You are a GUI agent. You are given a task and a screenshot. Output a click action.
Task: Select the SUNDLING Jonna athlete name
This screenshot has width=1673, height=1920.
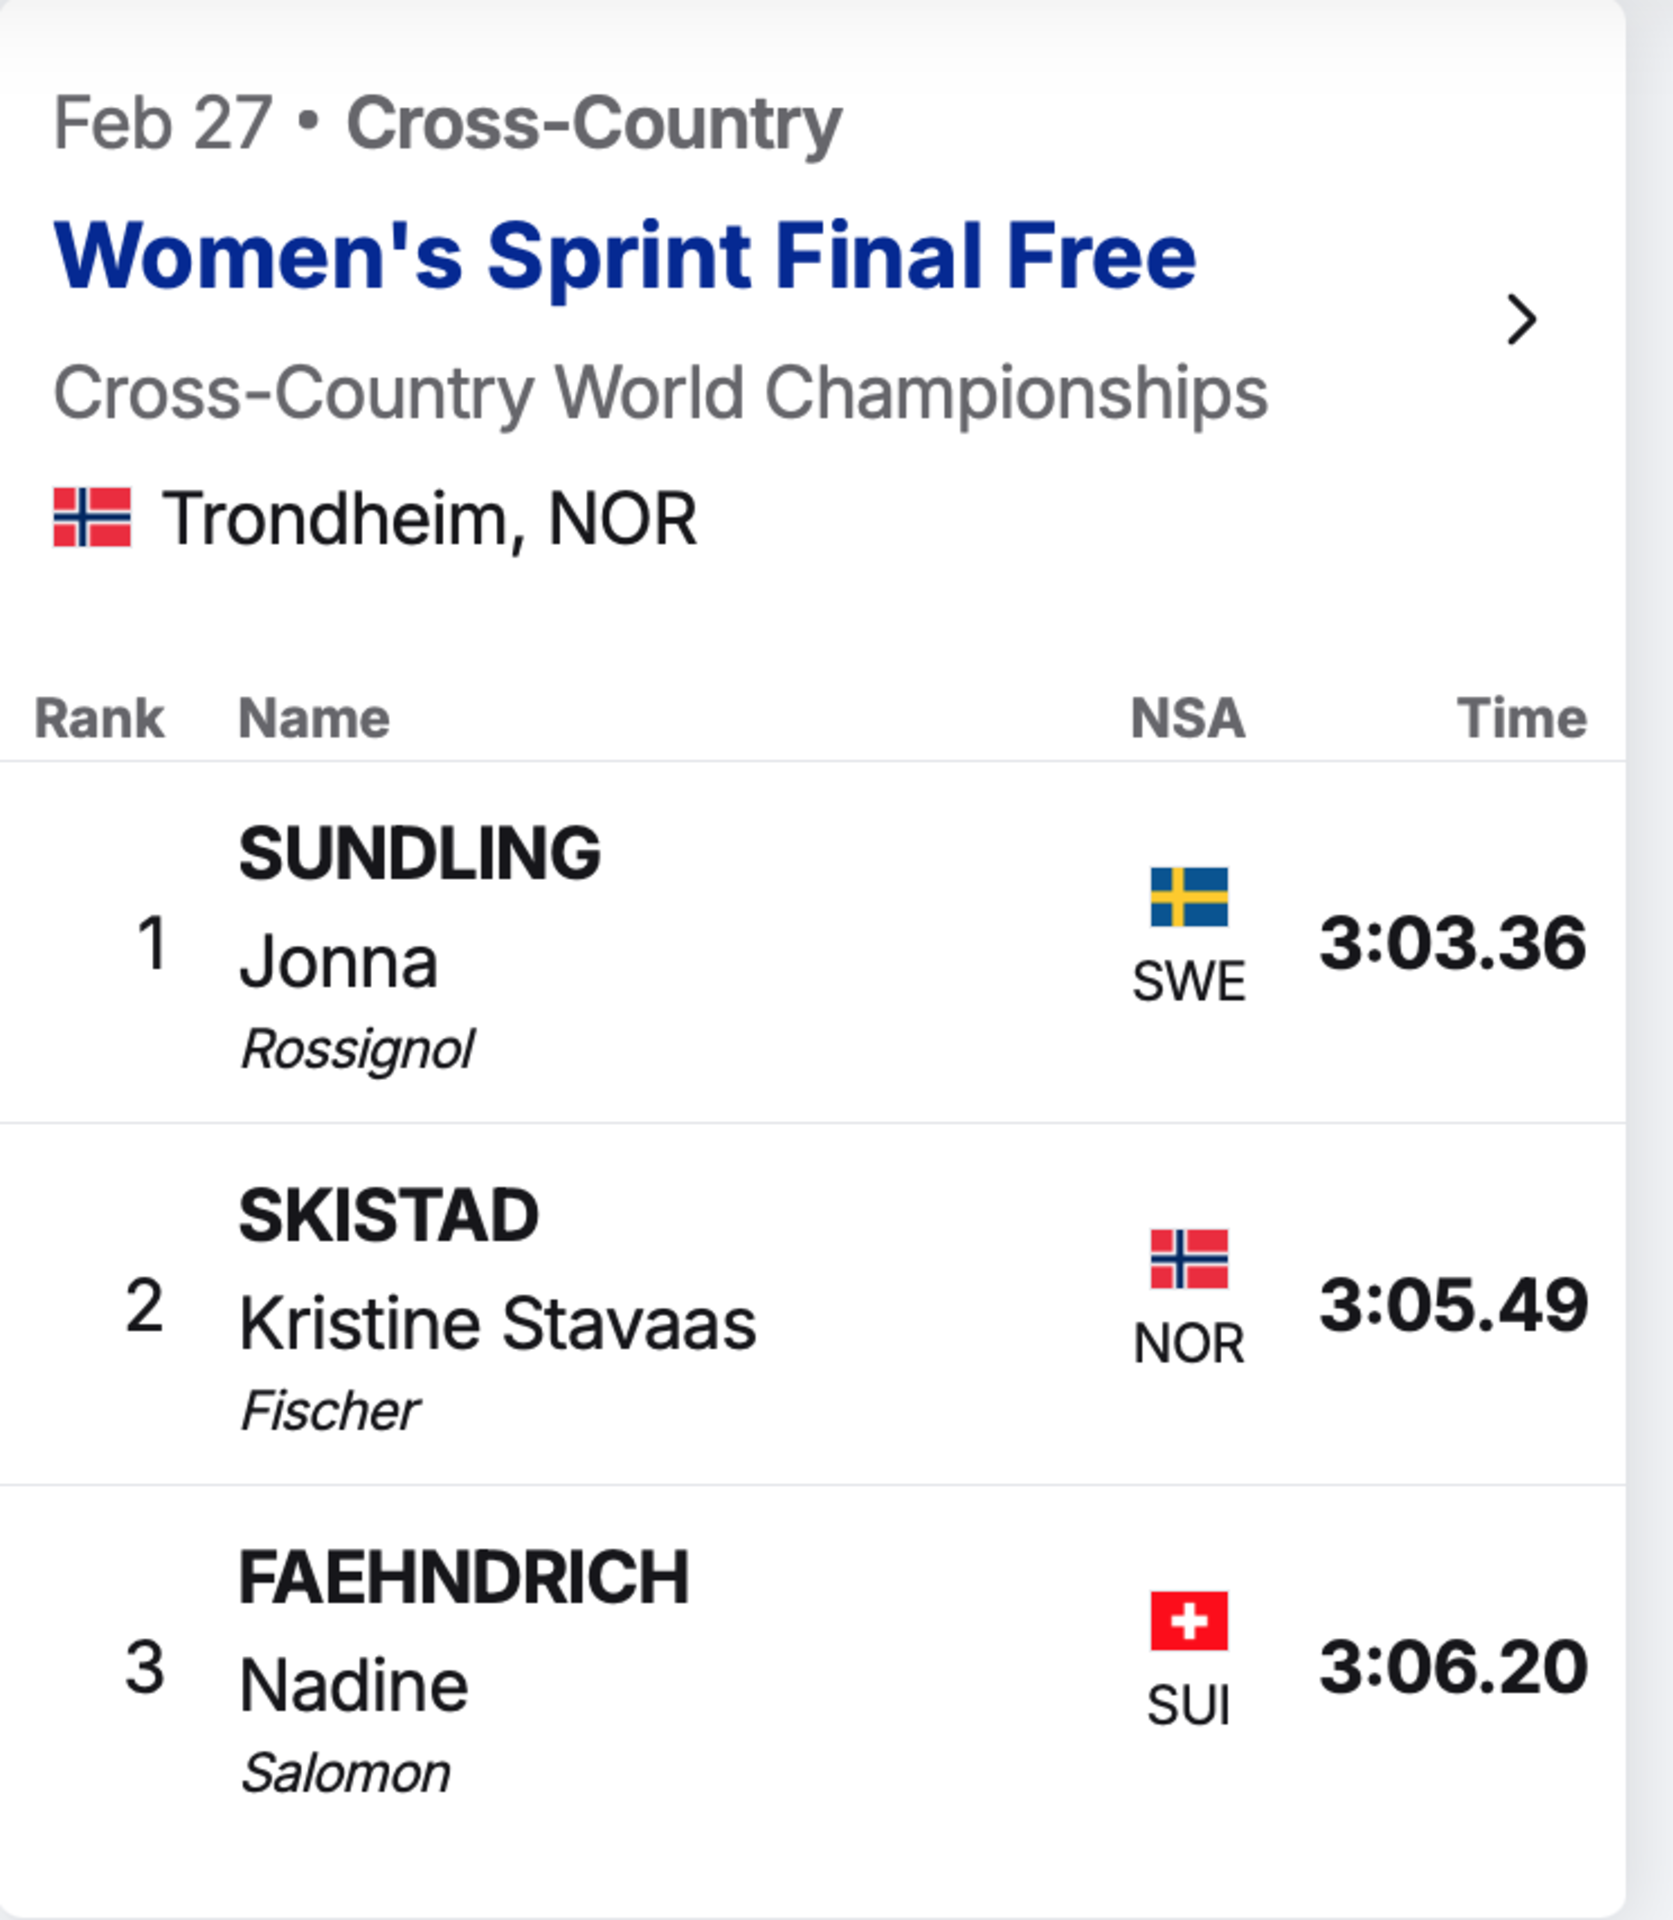coord(420,906)
